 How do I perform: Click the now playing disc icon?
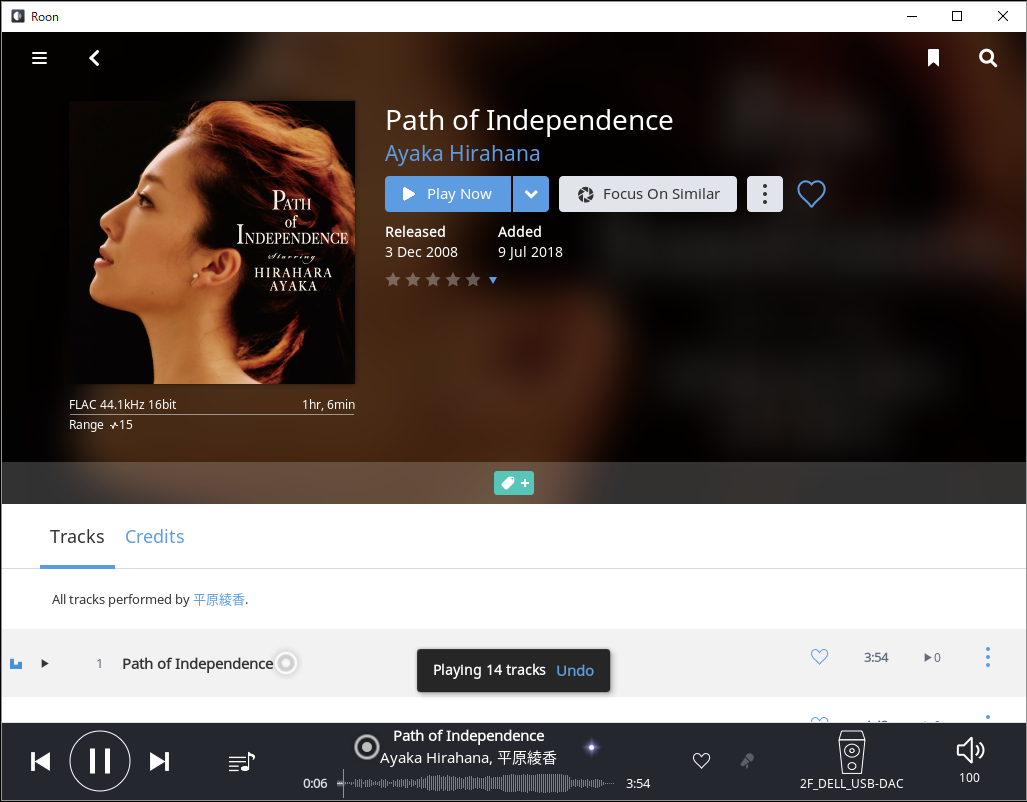[x=367, y=746]
